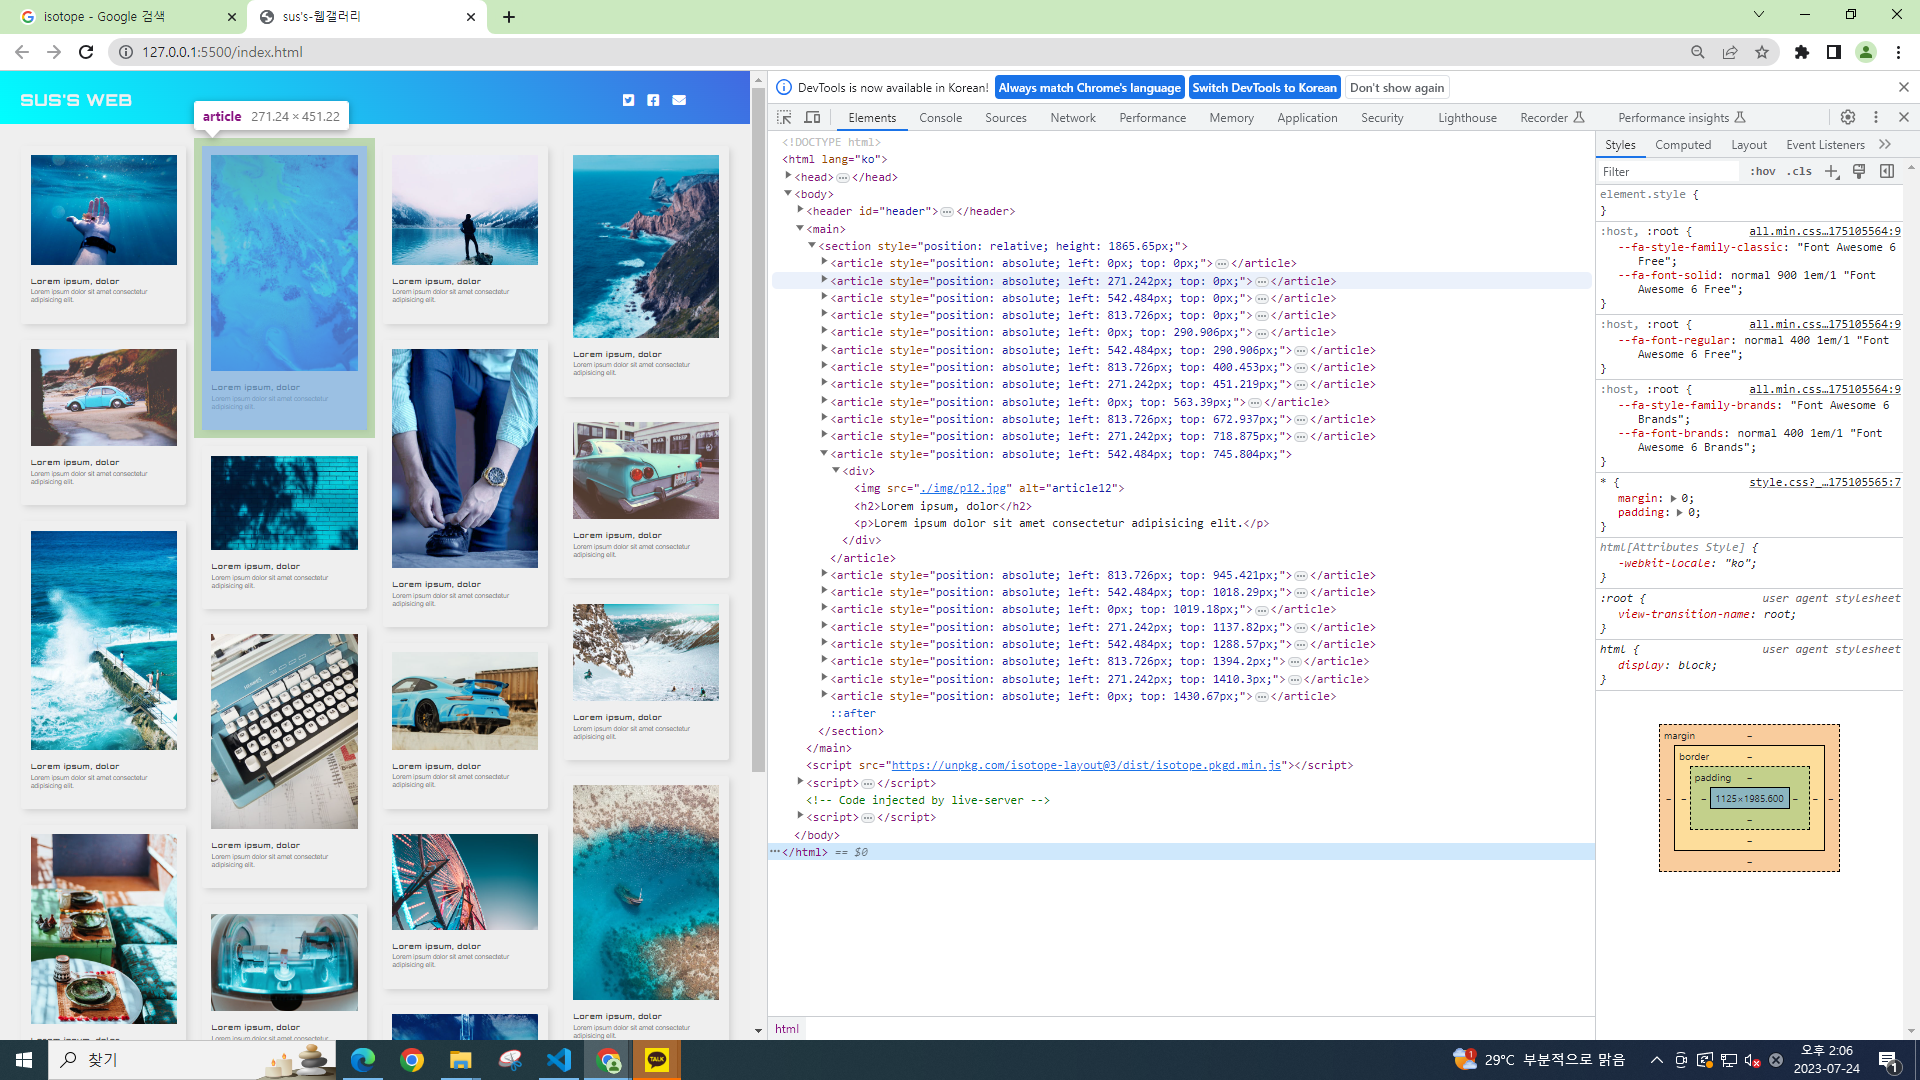Image resolution: width=1920 pixels, height=1080 pixels.
Task: Activate the inspect element picker icon
Action: pos(784,117)
